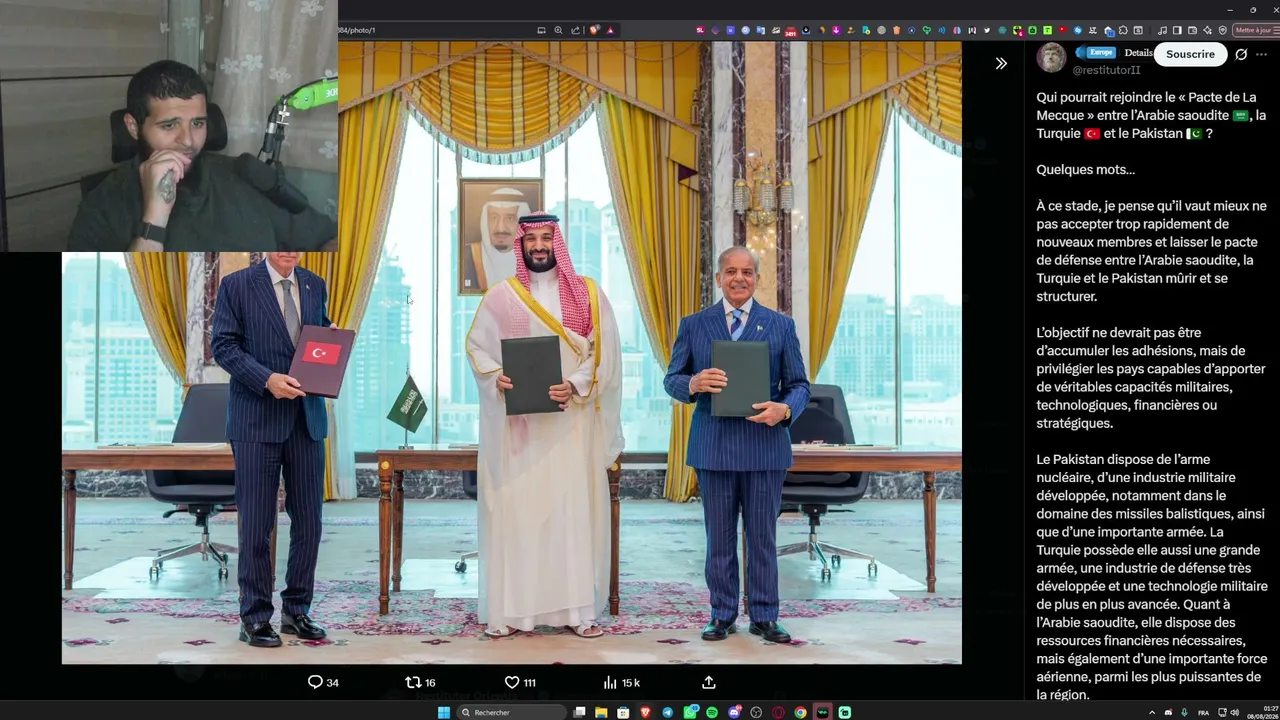Click the text 'Quelques mots...'
This screenshot has width=1280, height=720.
[x=1086, y=169]
